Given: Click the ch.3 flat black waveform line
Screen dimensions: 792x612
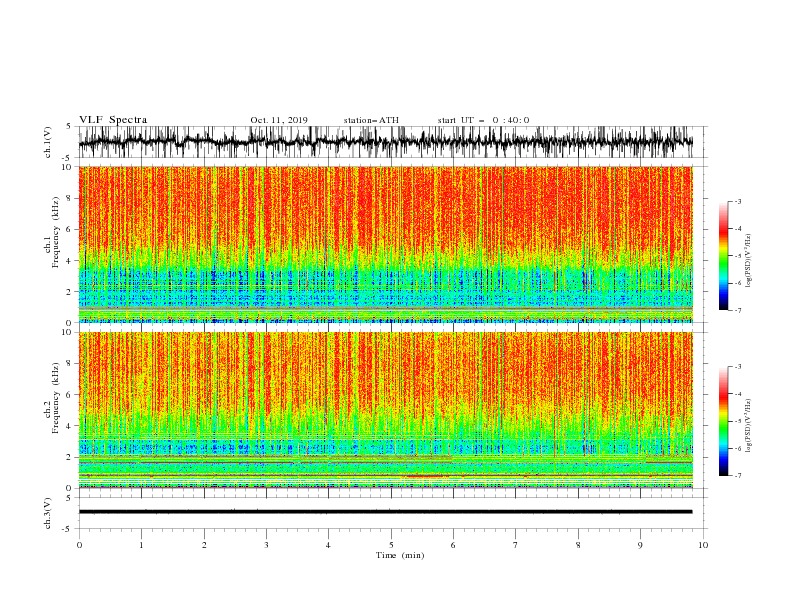Looking at the screenshot, I should point(385,512).
